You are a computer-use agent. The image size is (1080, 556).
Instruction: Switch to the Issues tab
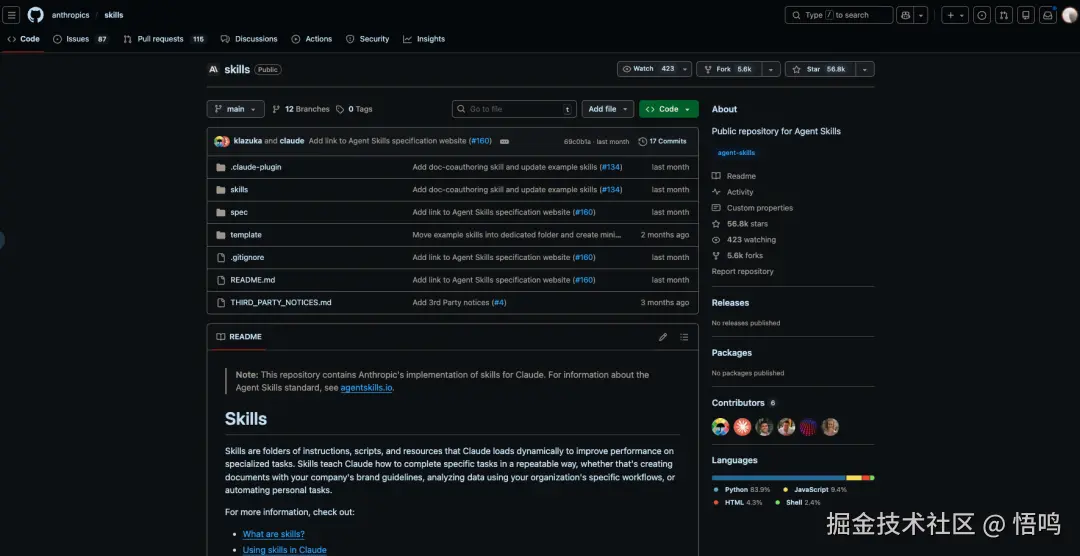(x=81, y=39)
